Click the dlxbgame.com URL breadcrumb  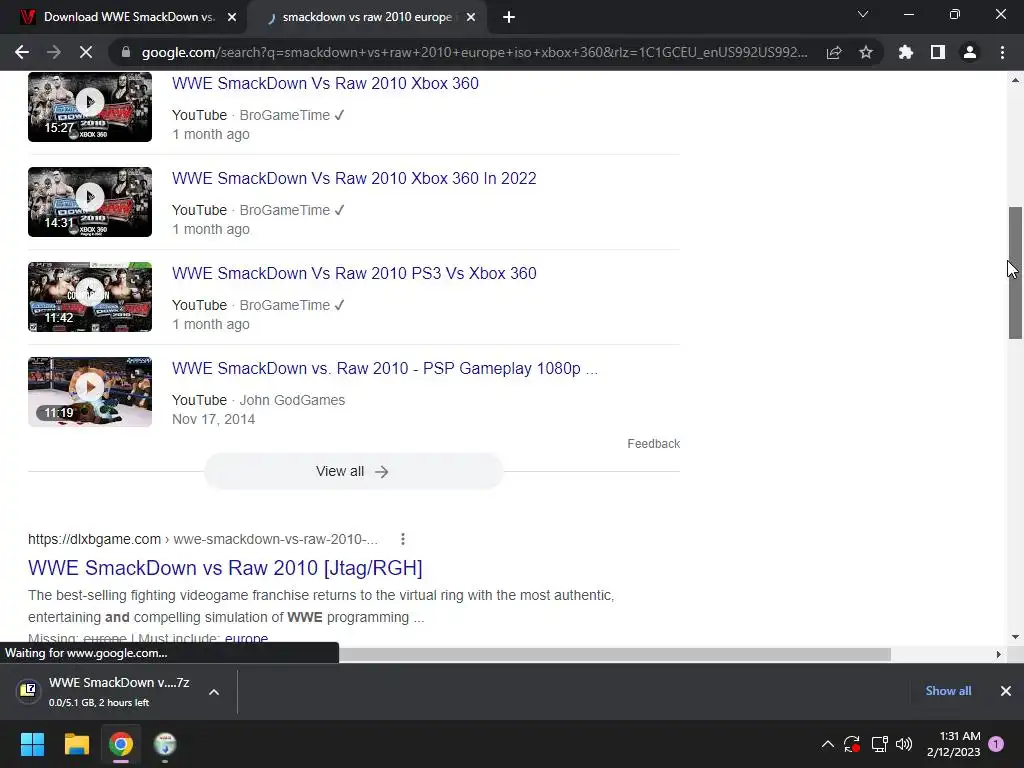pyautogui.click(x=203, y=539)
